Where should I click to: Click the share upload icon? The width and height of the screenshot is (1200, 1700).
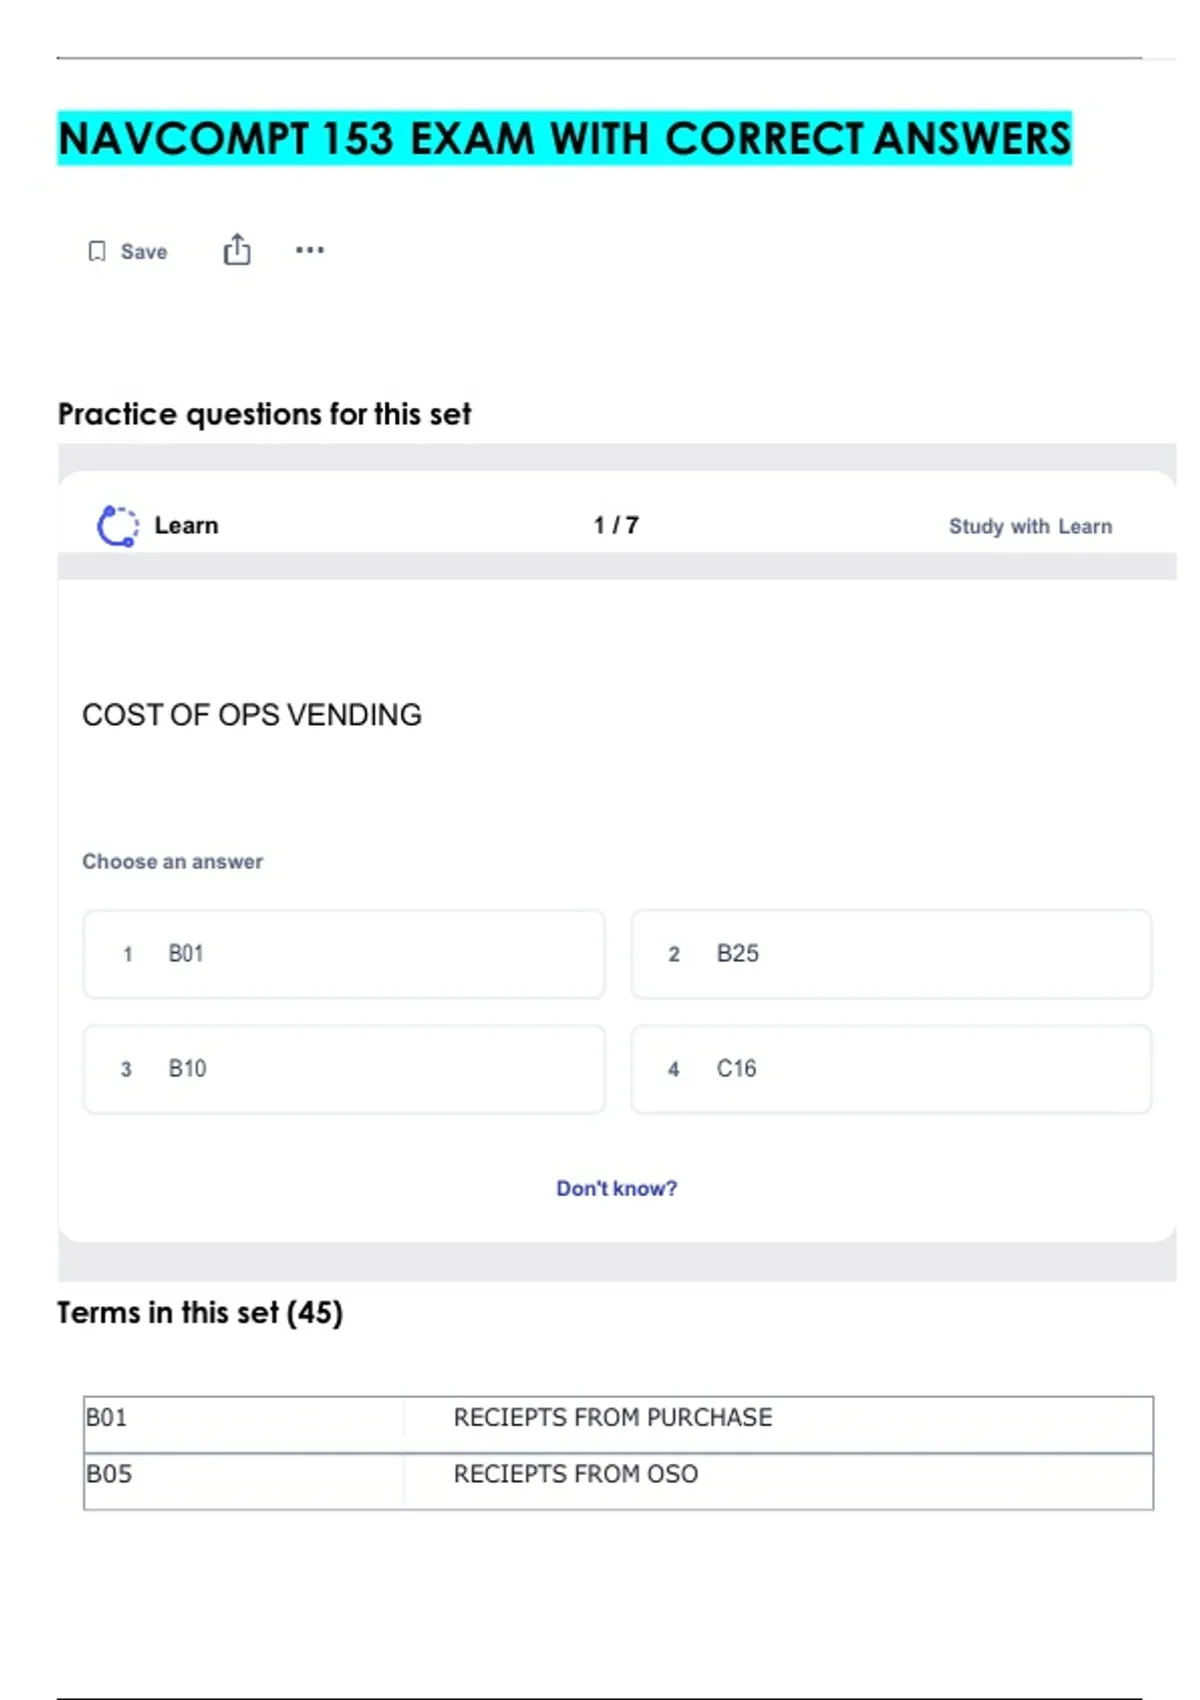(x=237, y=250)
